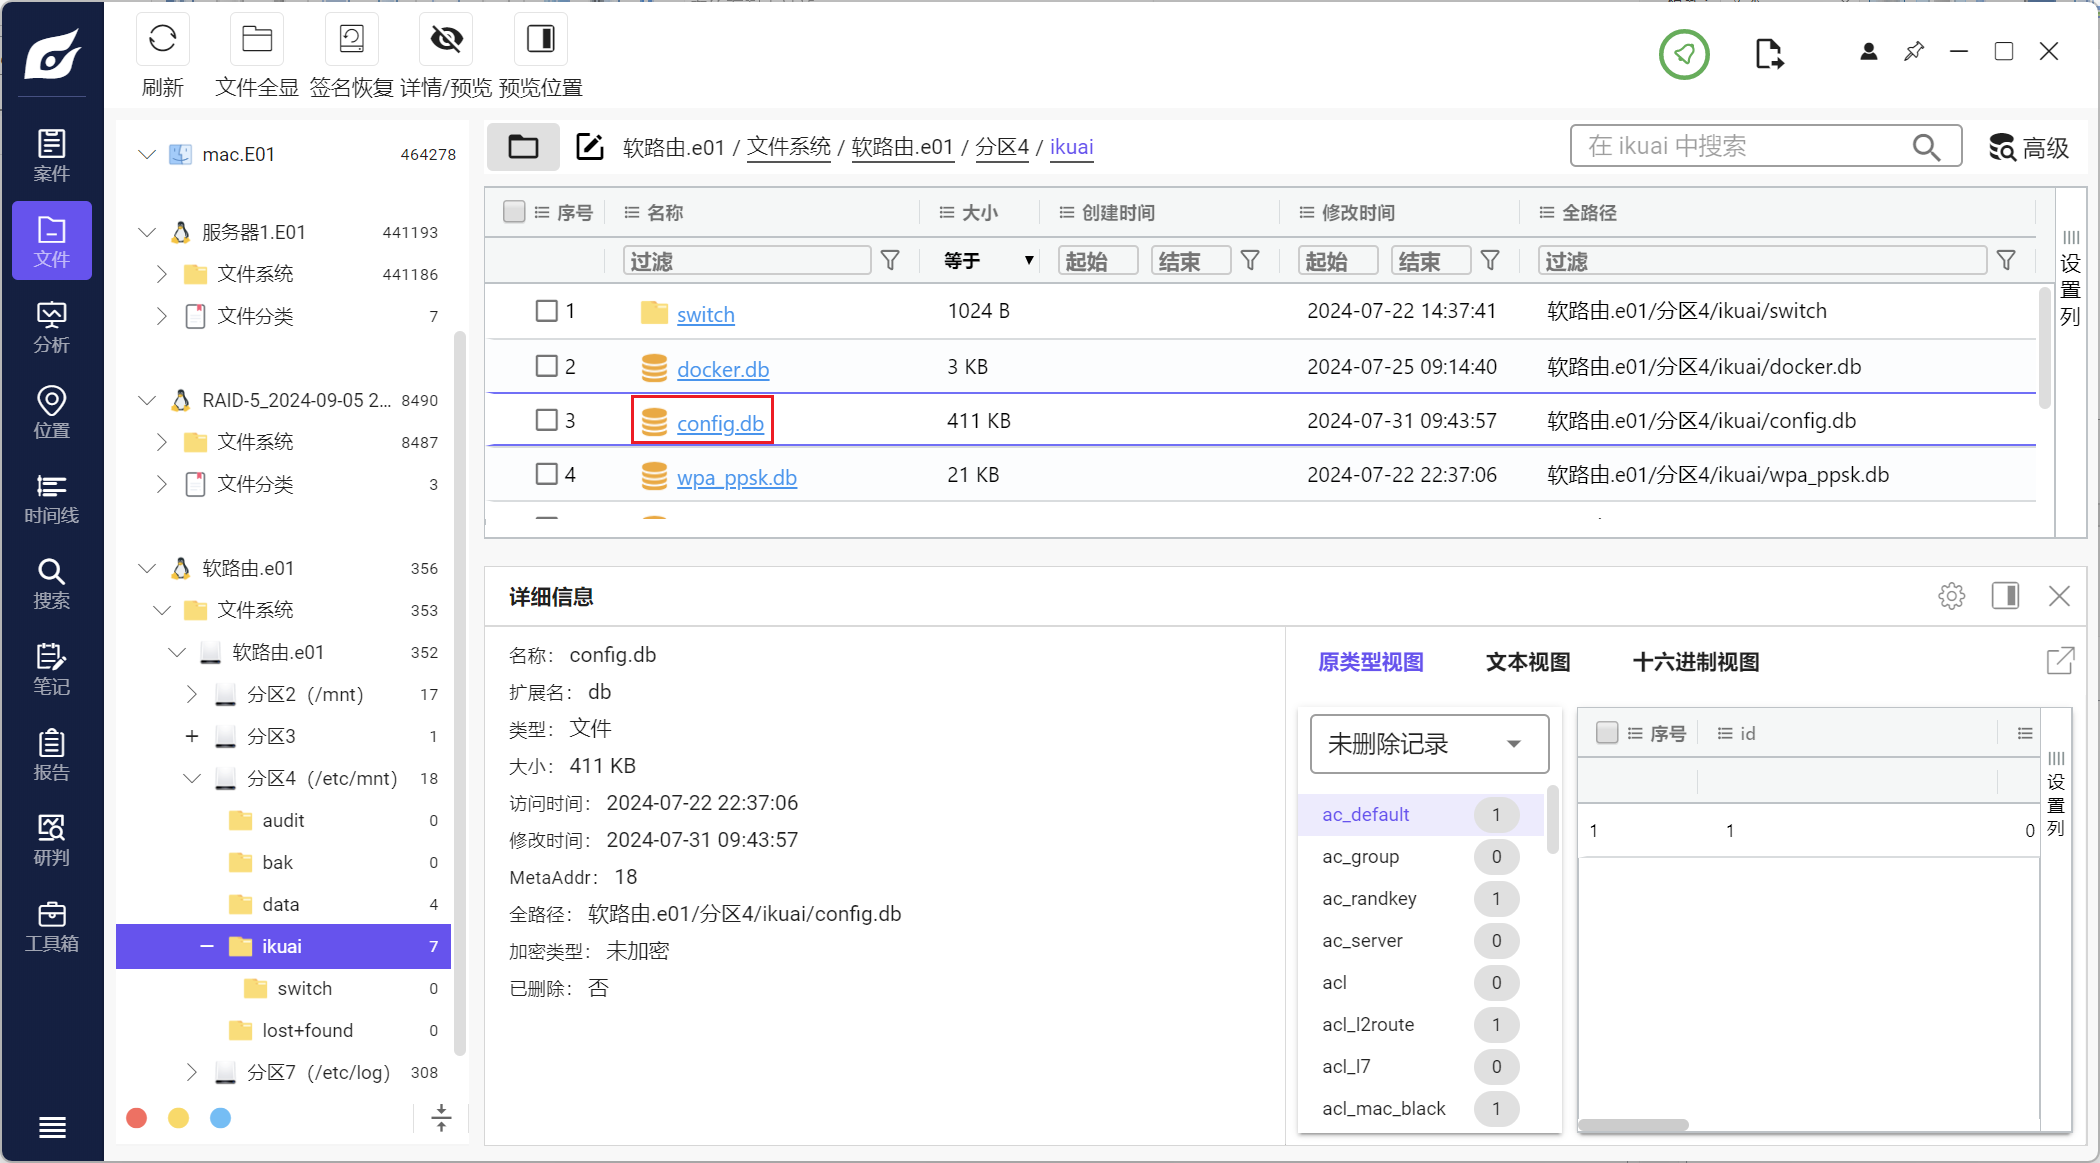The image size is (2100, 1163).
Task: Open the 位置 sidebar section
Action: click(52, 412)
